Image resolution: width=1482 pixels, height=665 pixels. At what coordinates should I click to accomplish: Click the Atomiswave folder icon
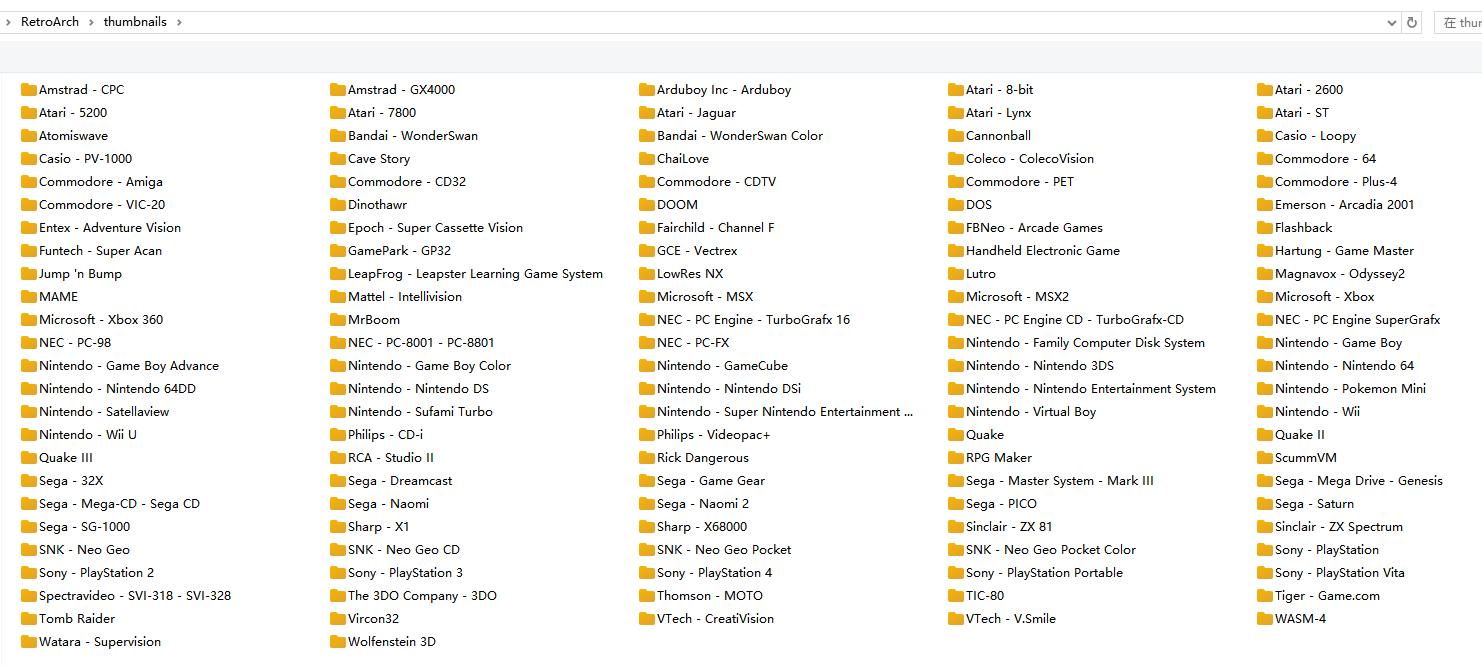coord(28,136)
